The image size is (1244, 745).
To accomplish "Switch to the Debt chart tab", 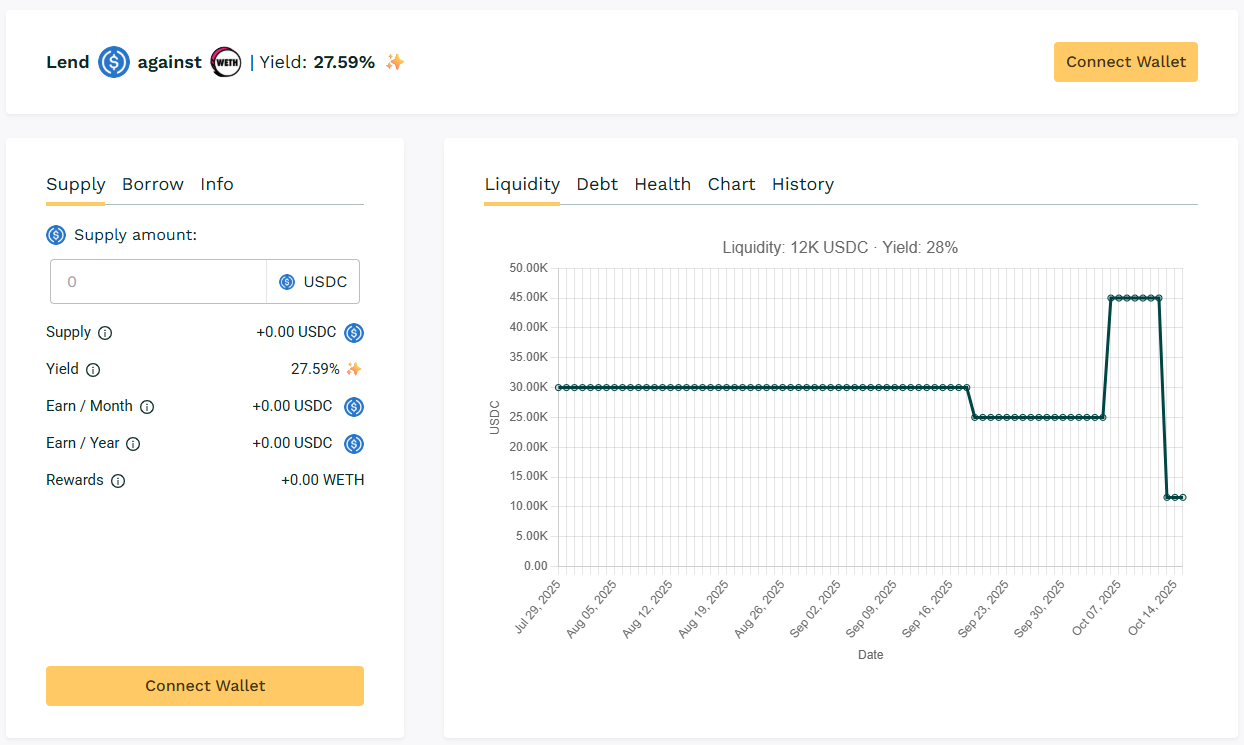I will [x=597, y=184].
